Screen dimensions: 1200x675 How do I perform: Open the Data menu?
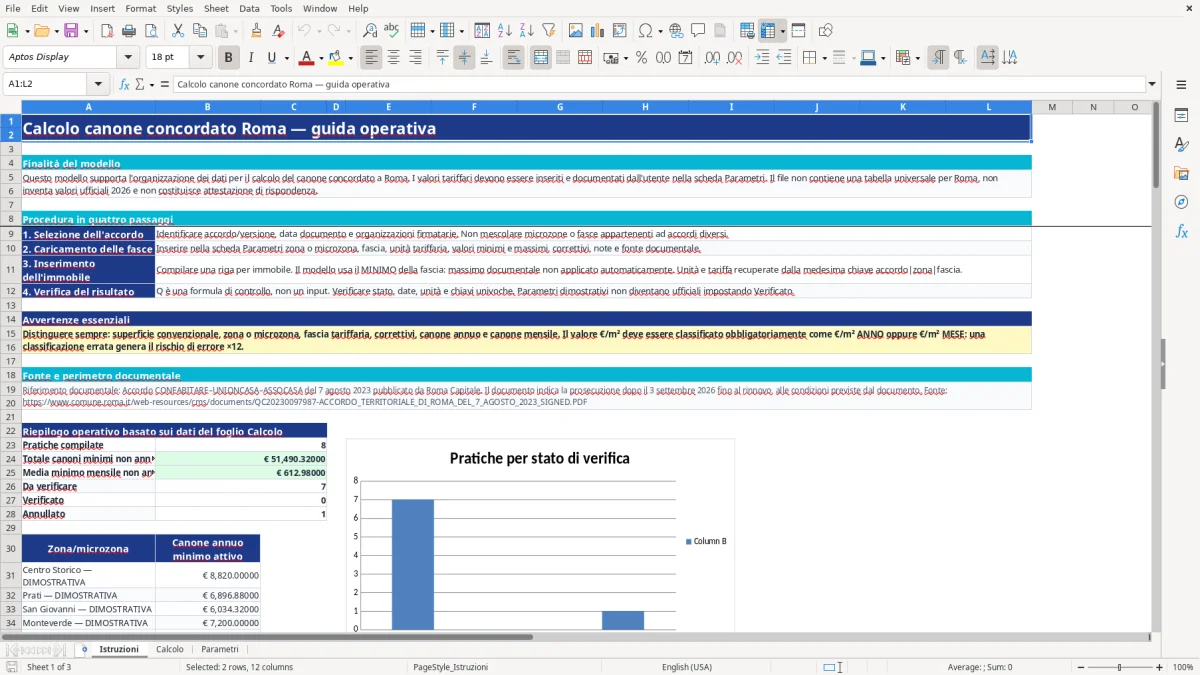[x=249, y=8]
